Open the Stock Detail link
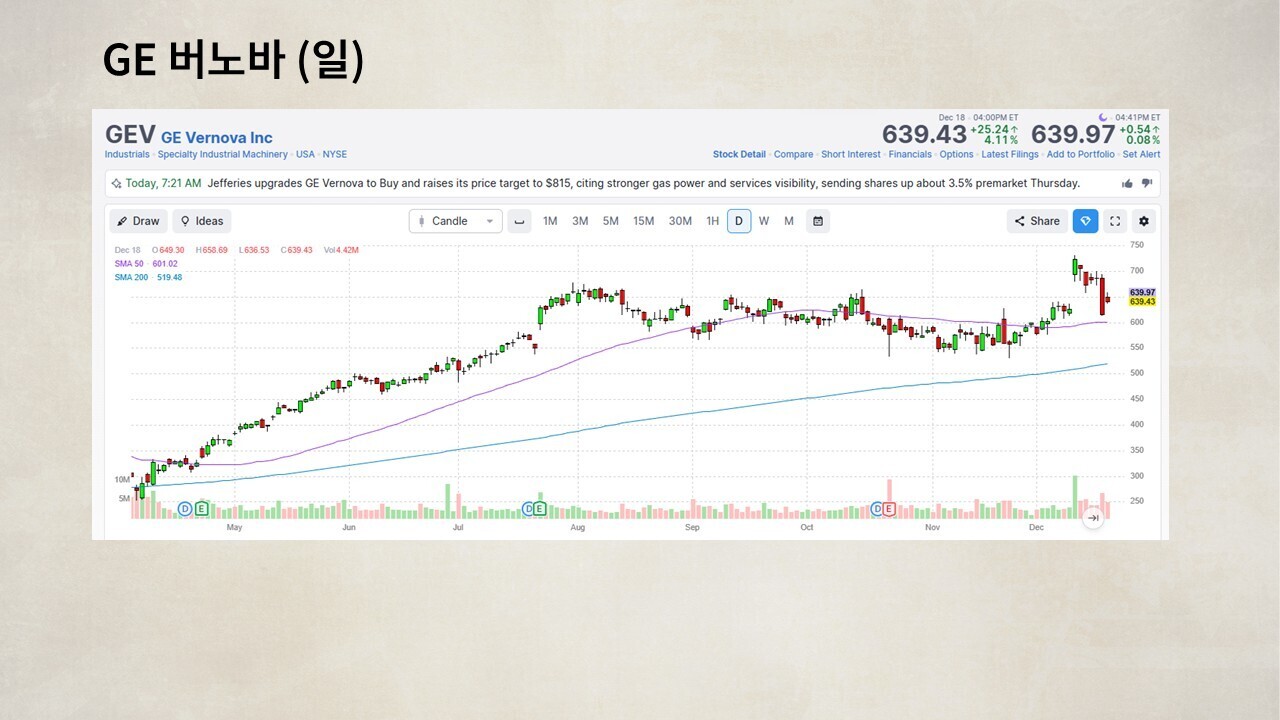Viewport: 1280px width, 720px height. coord(739,155)
